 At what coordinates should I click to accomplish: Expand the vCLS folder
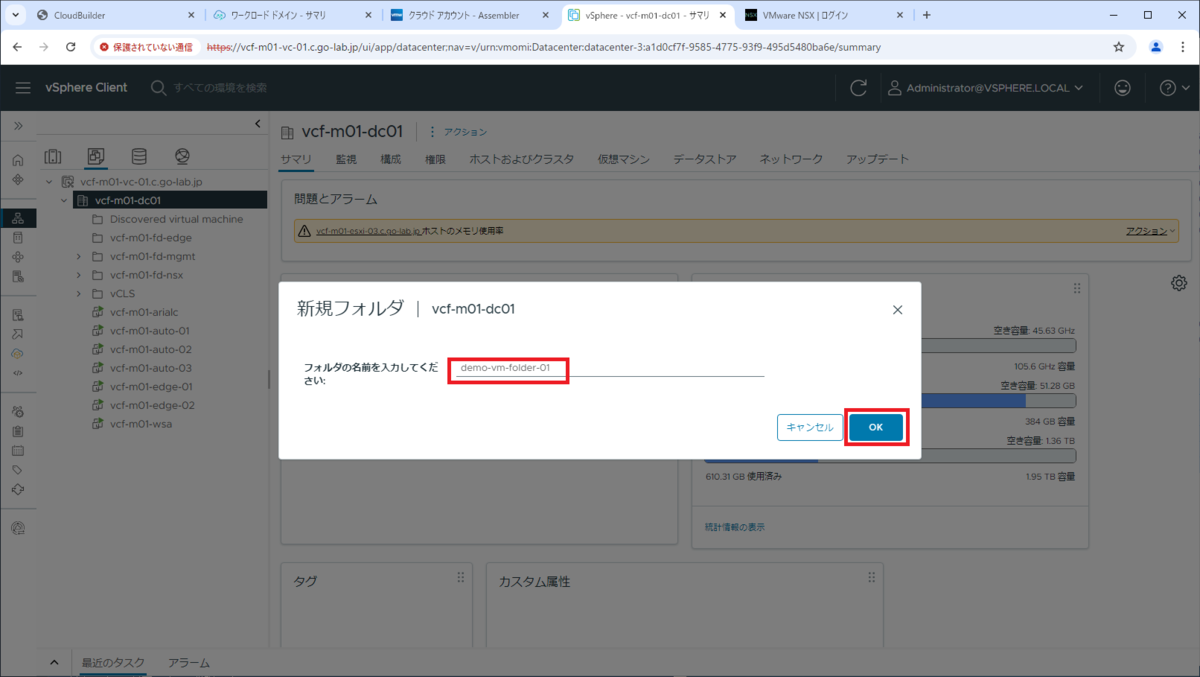point(78,294)
